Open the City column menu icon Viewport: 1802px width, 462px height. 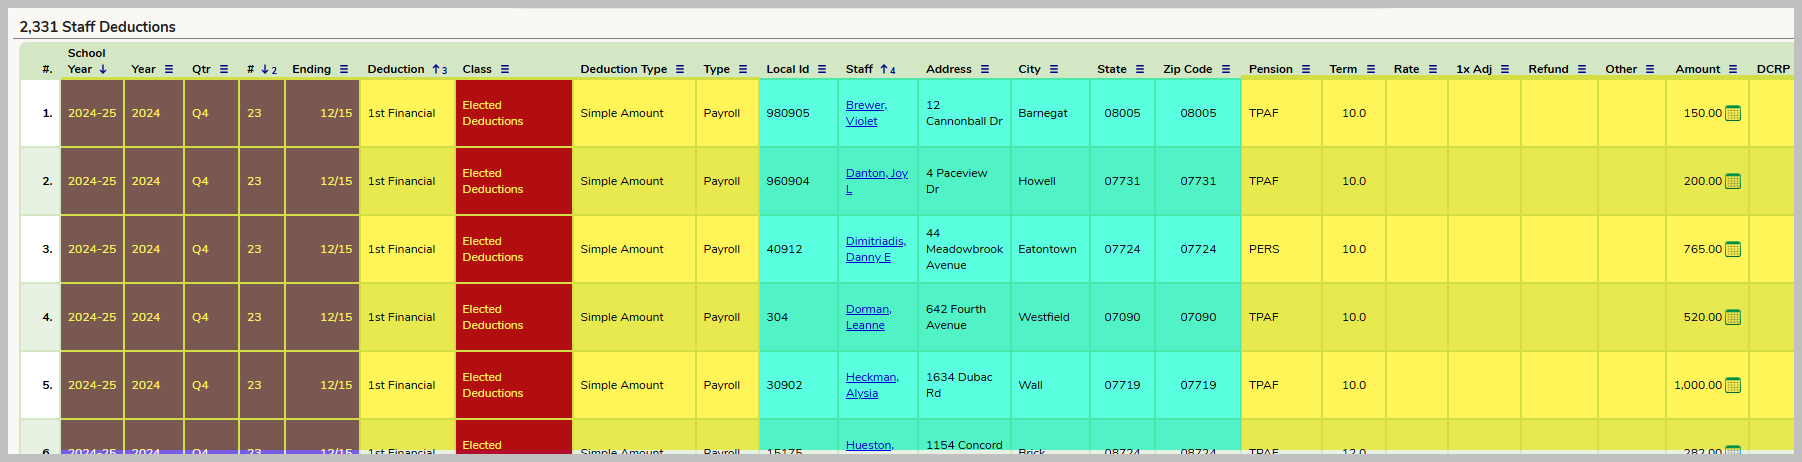tap(1054, 69)
